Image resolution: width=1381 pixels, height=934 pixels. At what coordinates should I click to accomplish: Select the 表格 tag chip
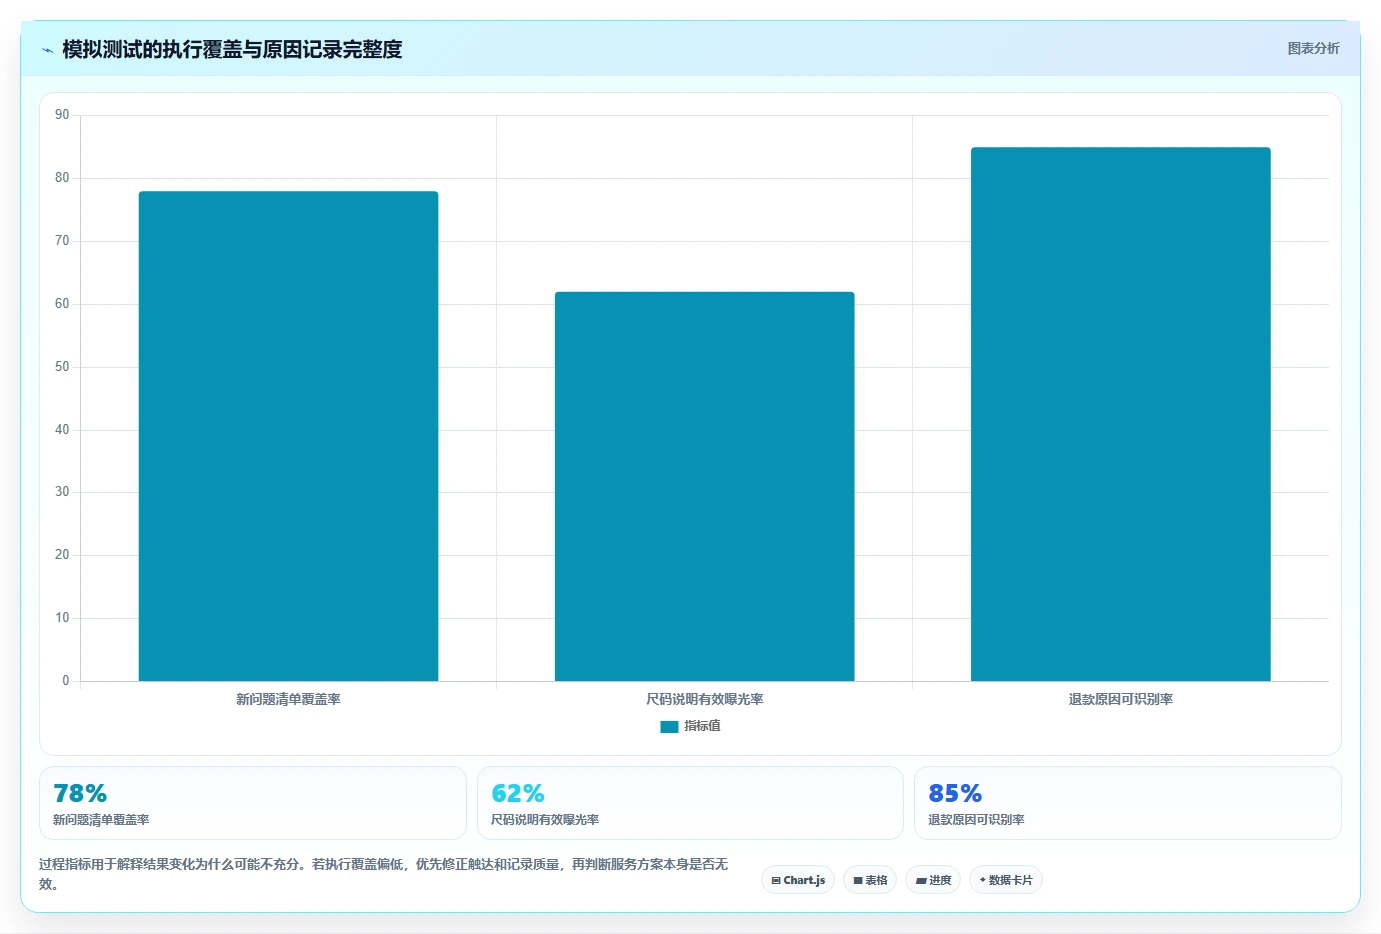point(870,880)
